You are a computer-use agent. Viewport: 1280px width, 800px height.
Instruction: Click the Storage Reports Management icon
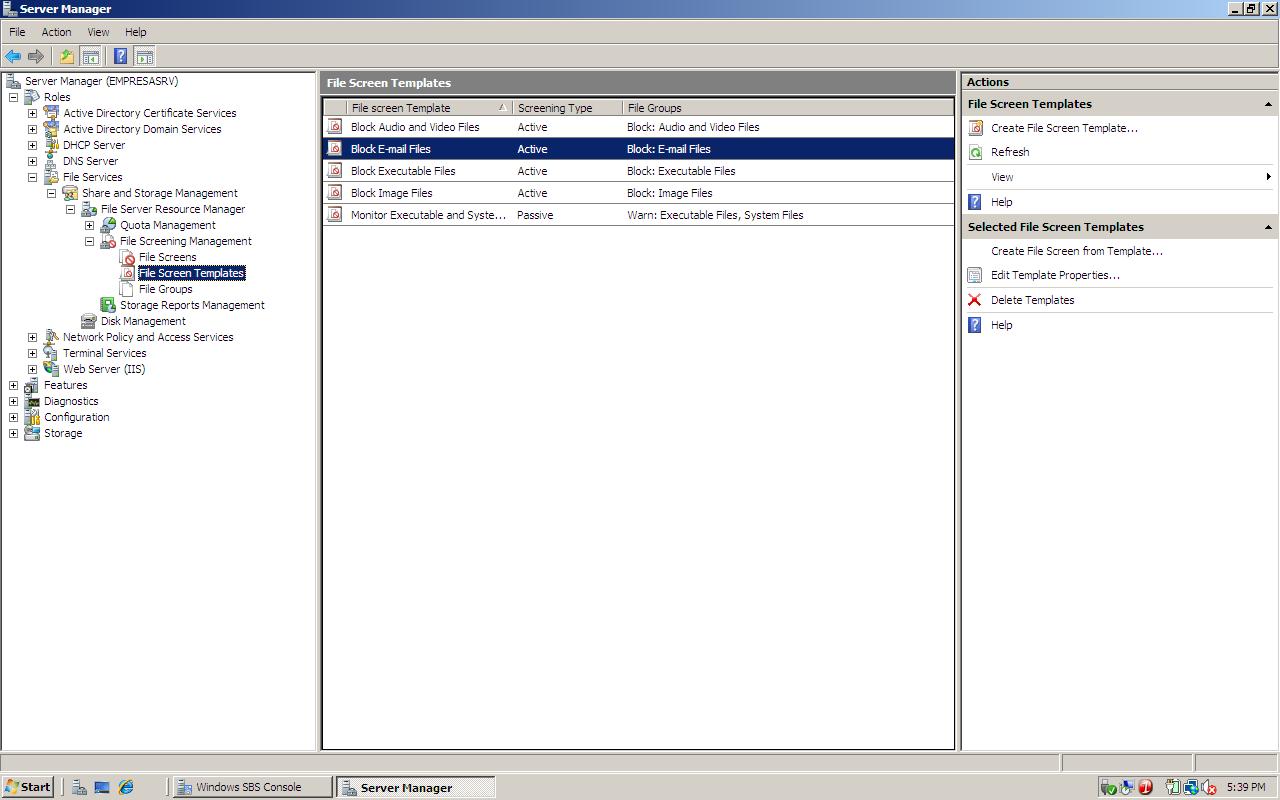108,305
